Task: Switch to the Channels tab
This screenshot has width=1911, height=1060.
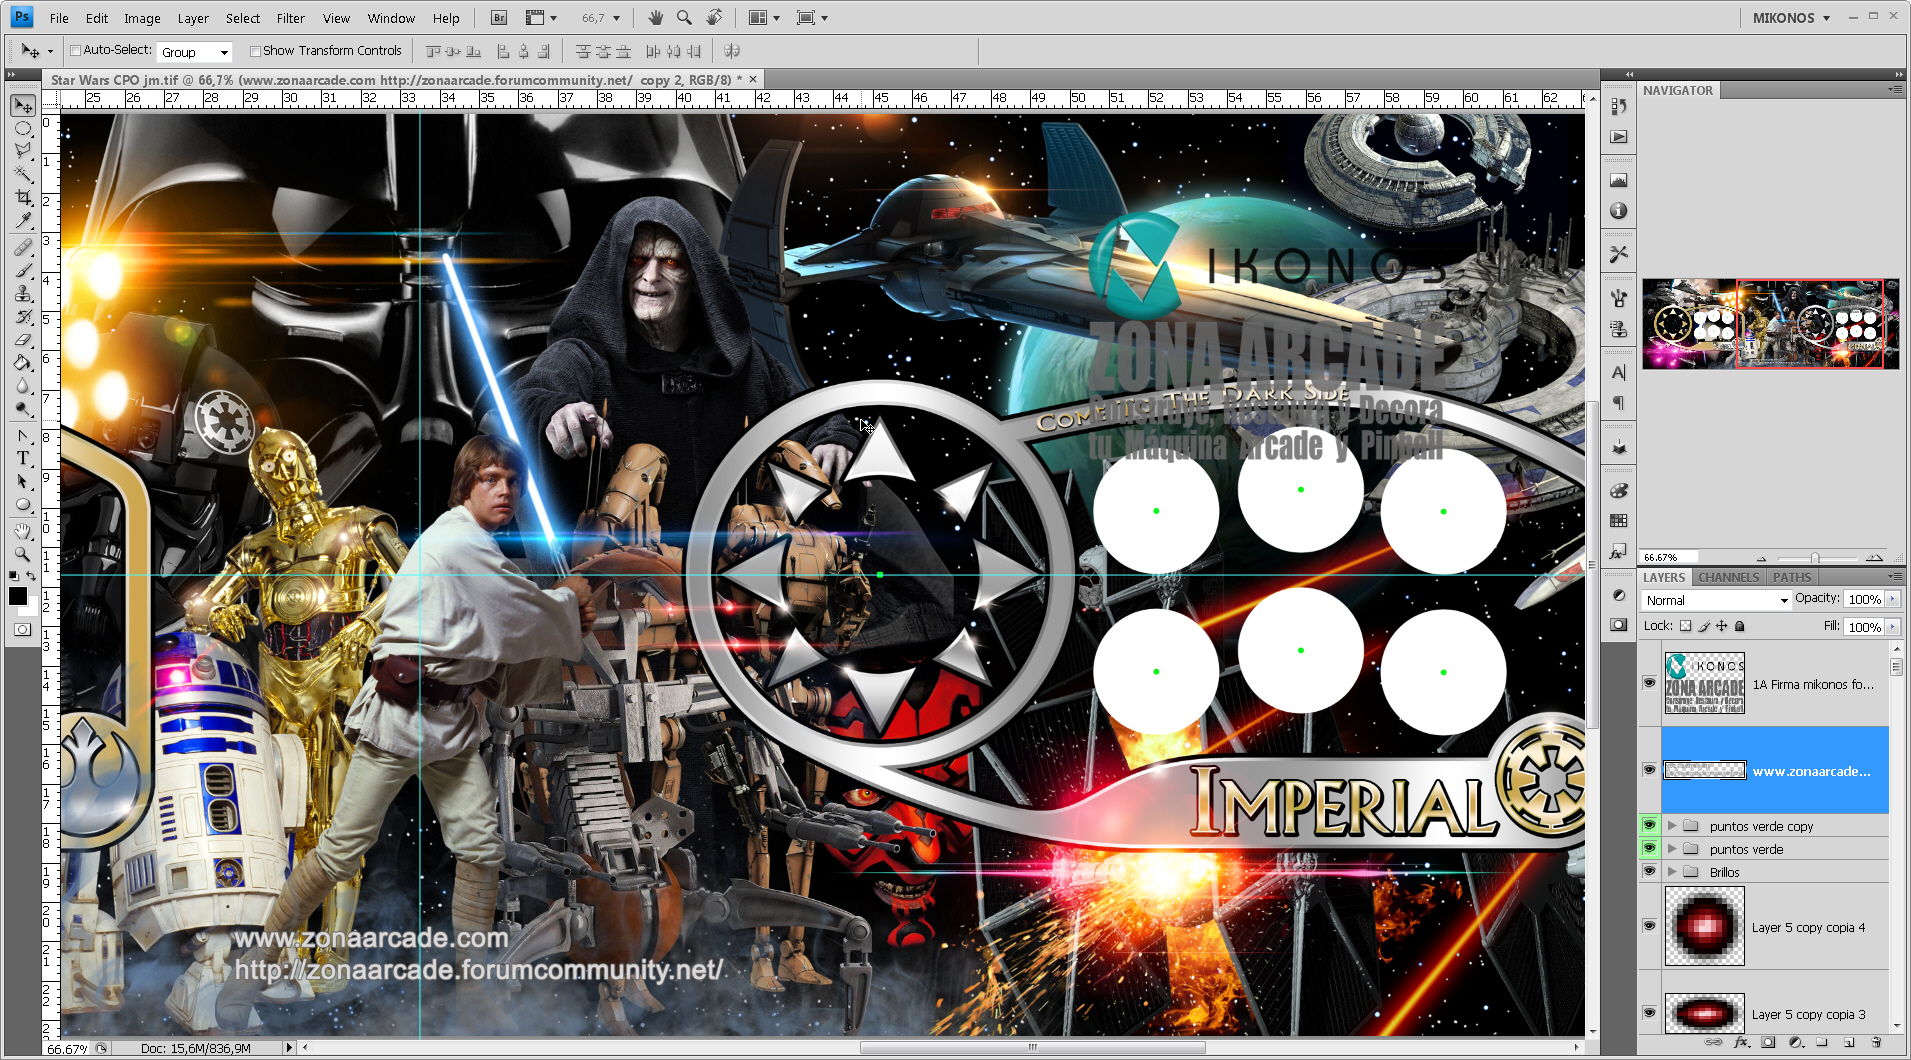Action: [1728, 577]
